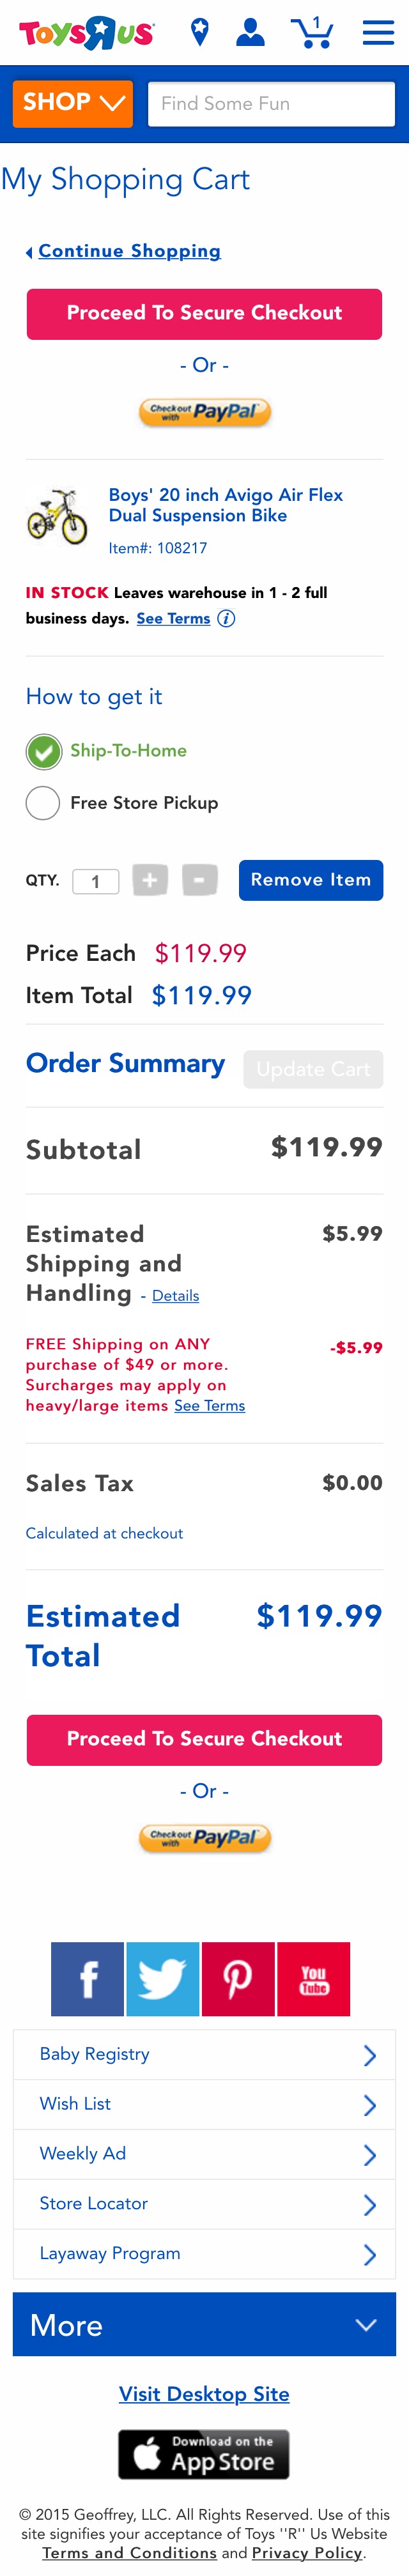Viewport: 409px width, 2576px height.
Task: Choose Free Store Pickup option
Action: point(43,803)
